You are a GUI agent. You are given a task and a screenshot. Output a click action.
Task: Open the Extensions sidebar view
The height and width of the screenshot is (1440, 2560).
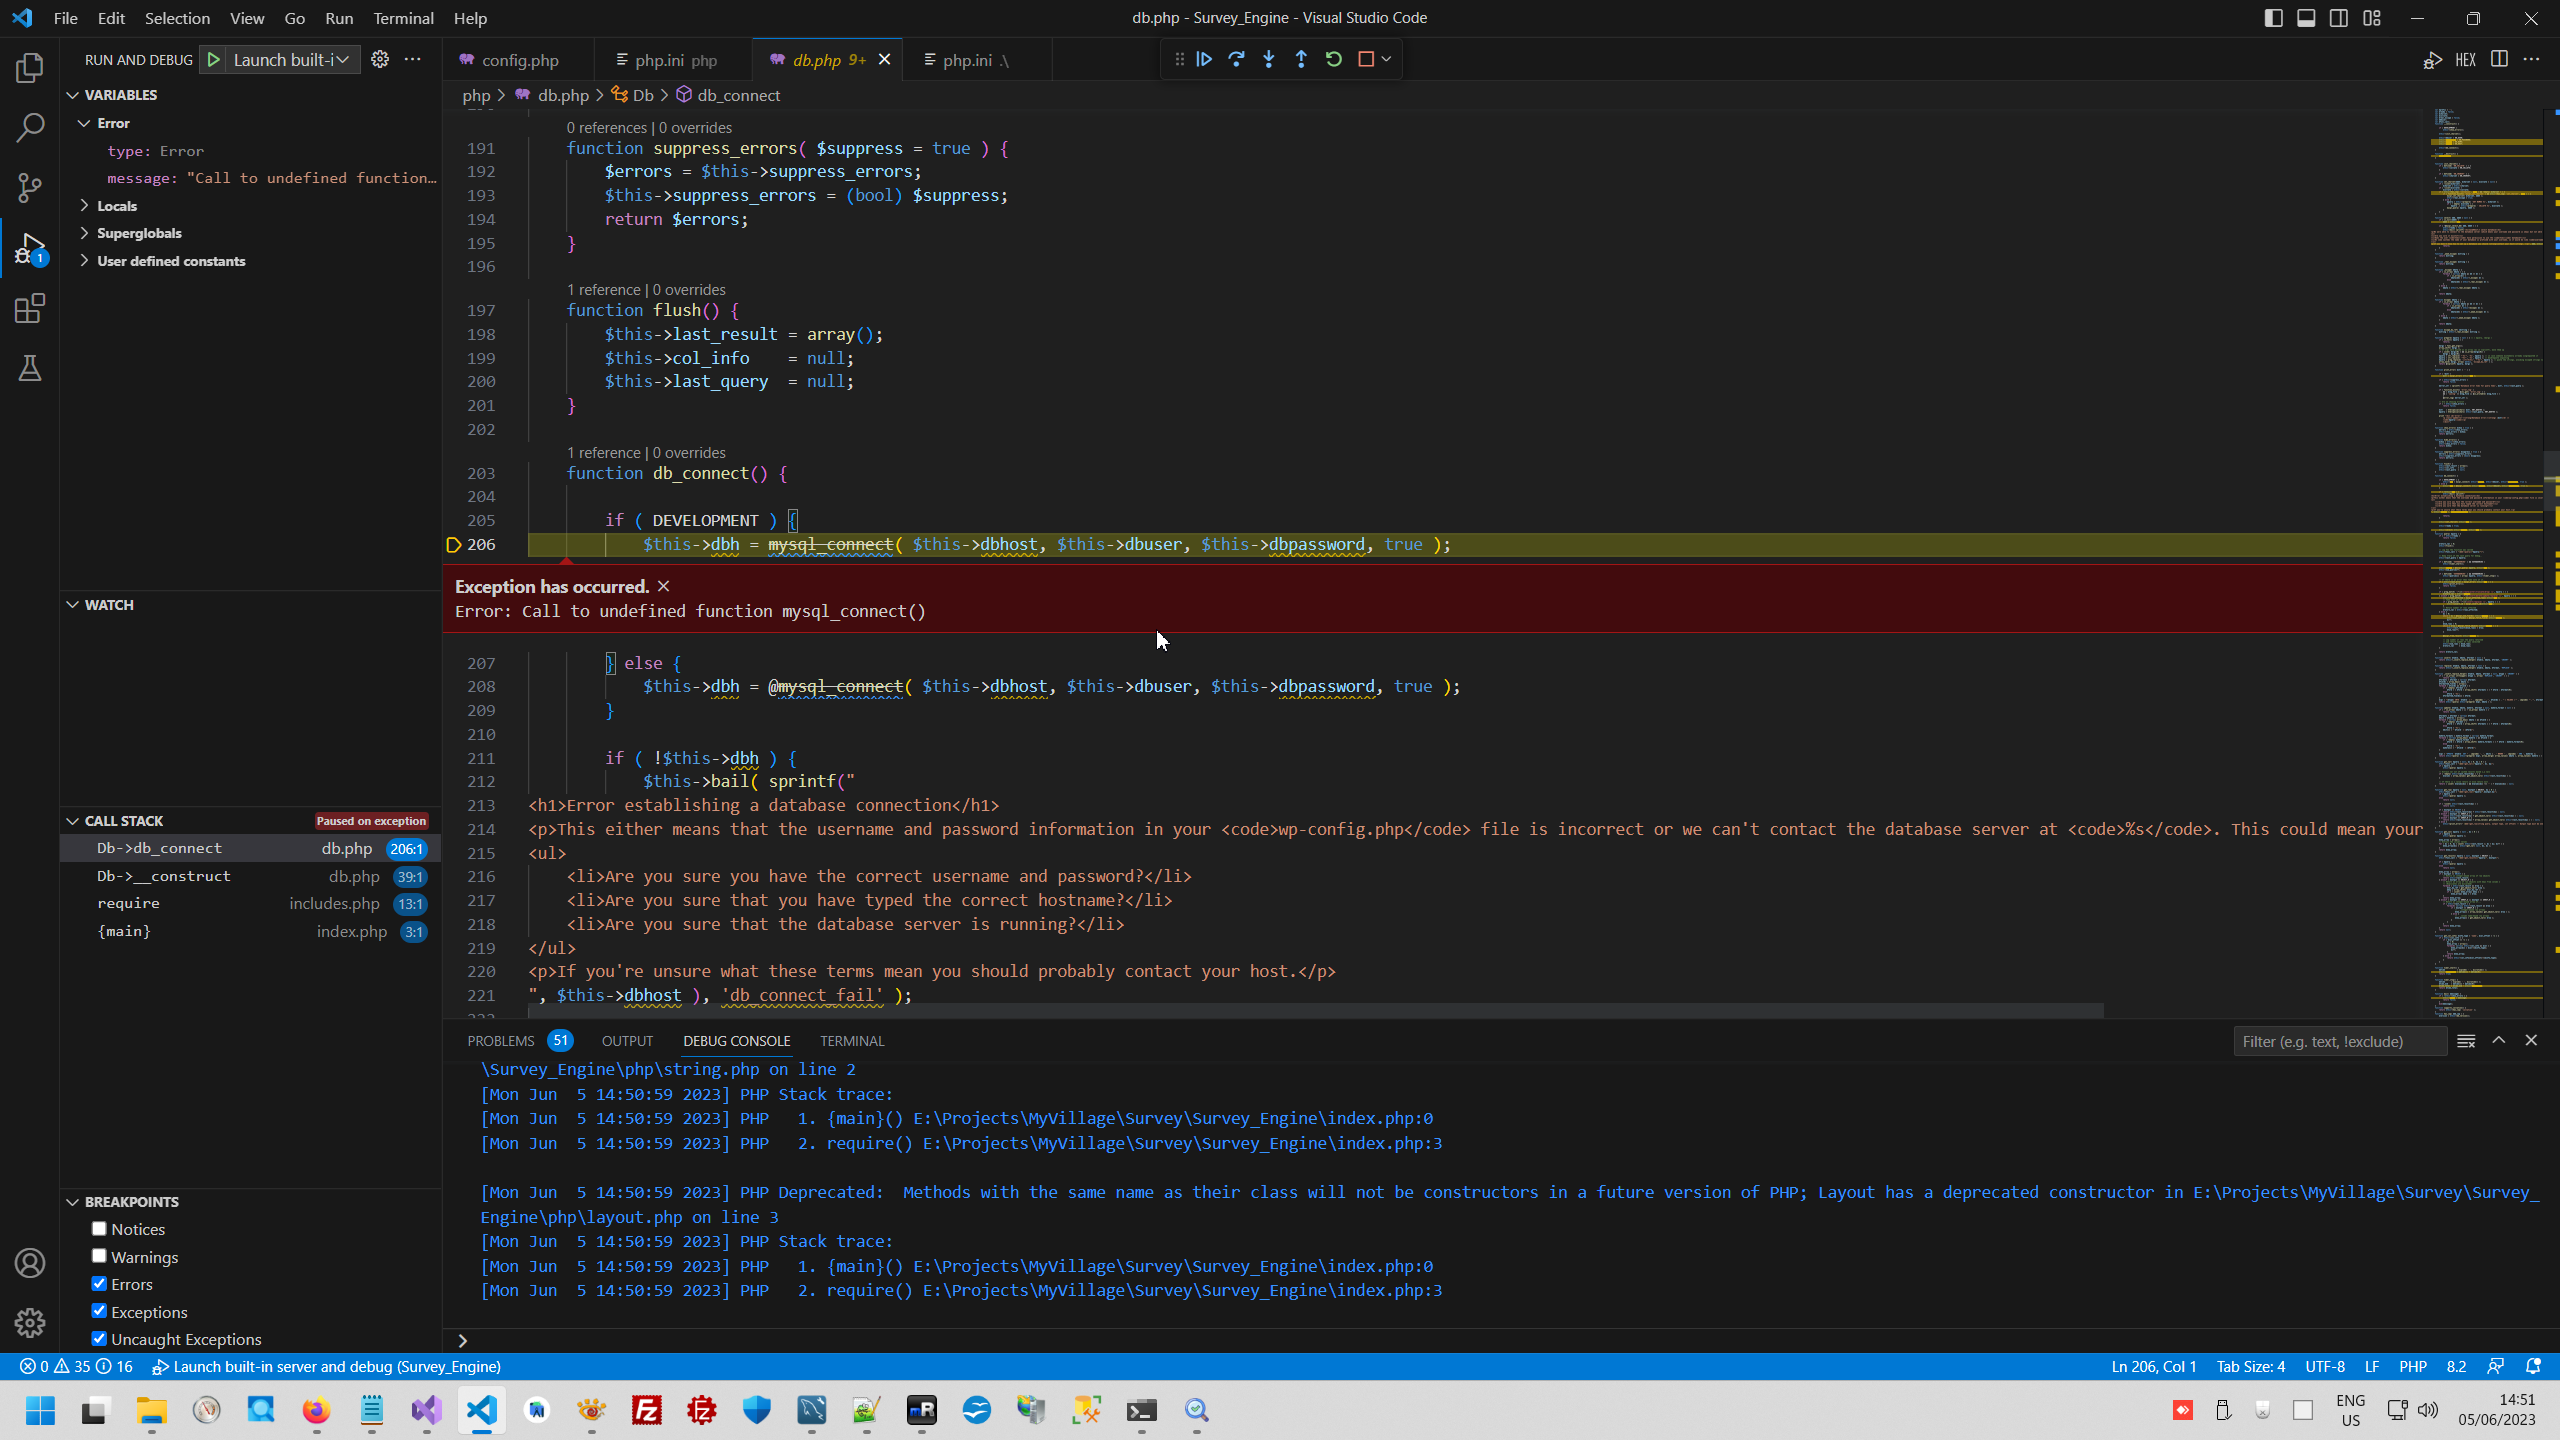30,309
